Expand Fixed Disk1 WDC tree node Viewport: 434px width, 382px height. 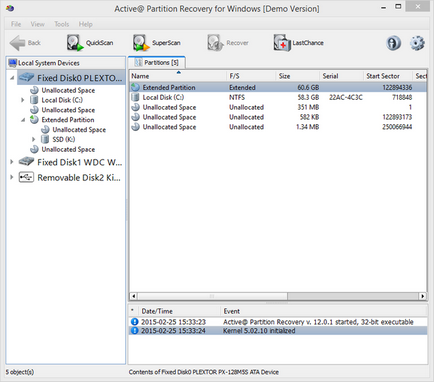12,162
